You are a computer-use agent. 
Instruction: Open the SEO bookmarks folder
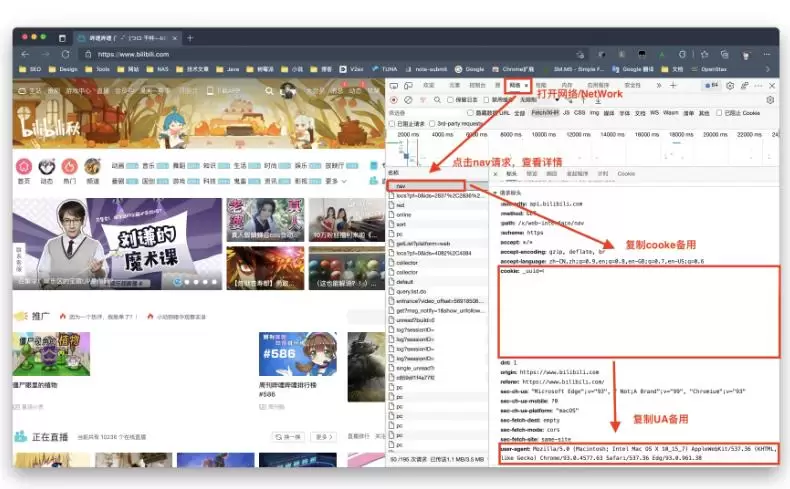30,69
